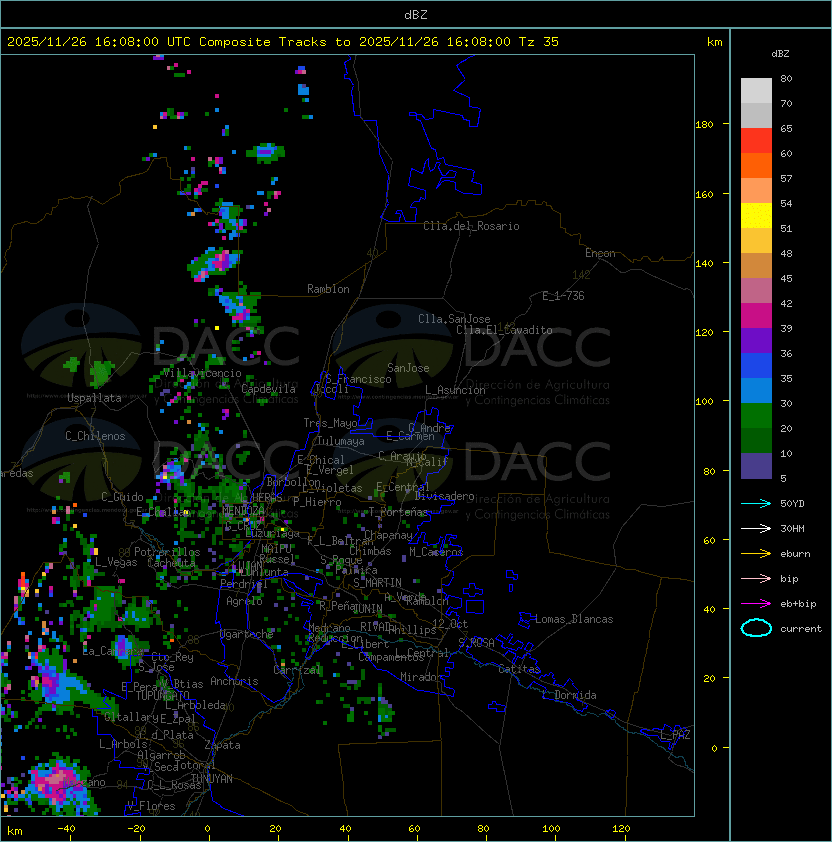
Task: Click the 'Ugarteche' place label
Action: [246, 634]
